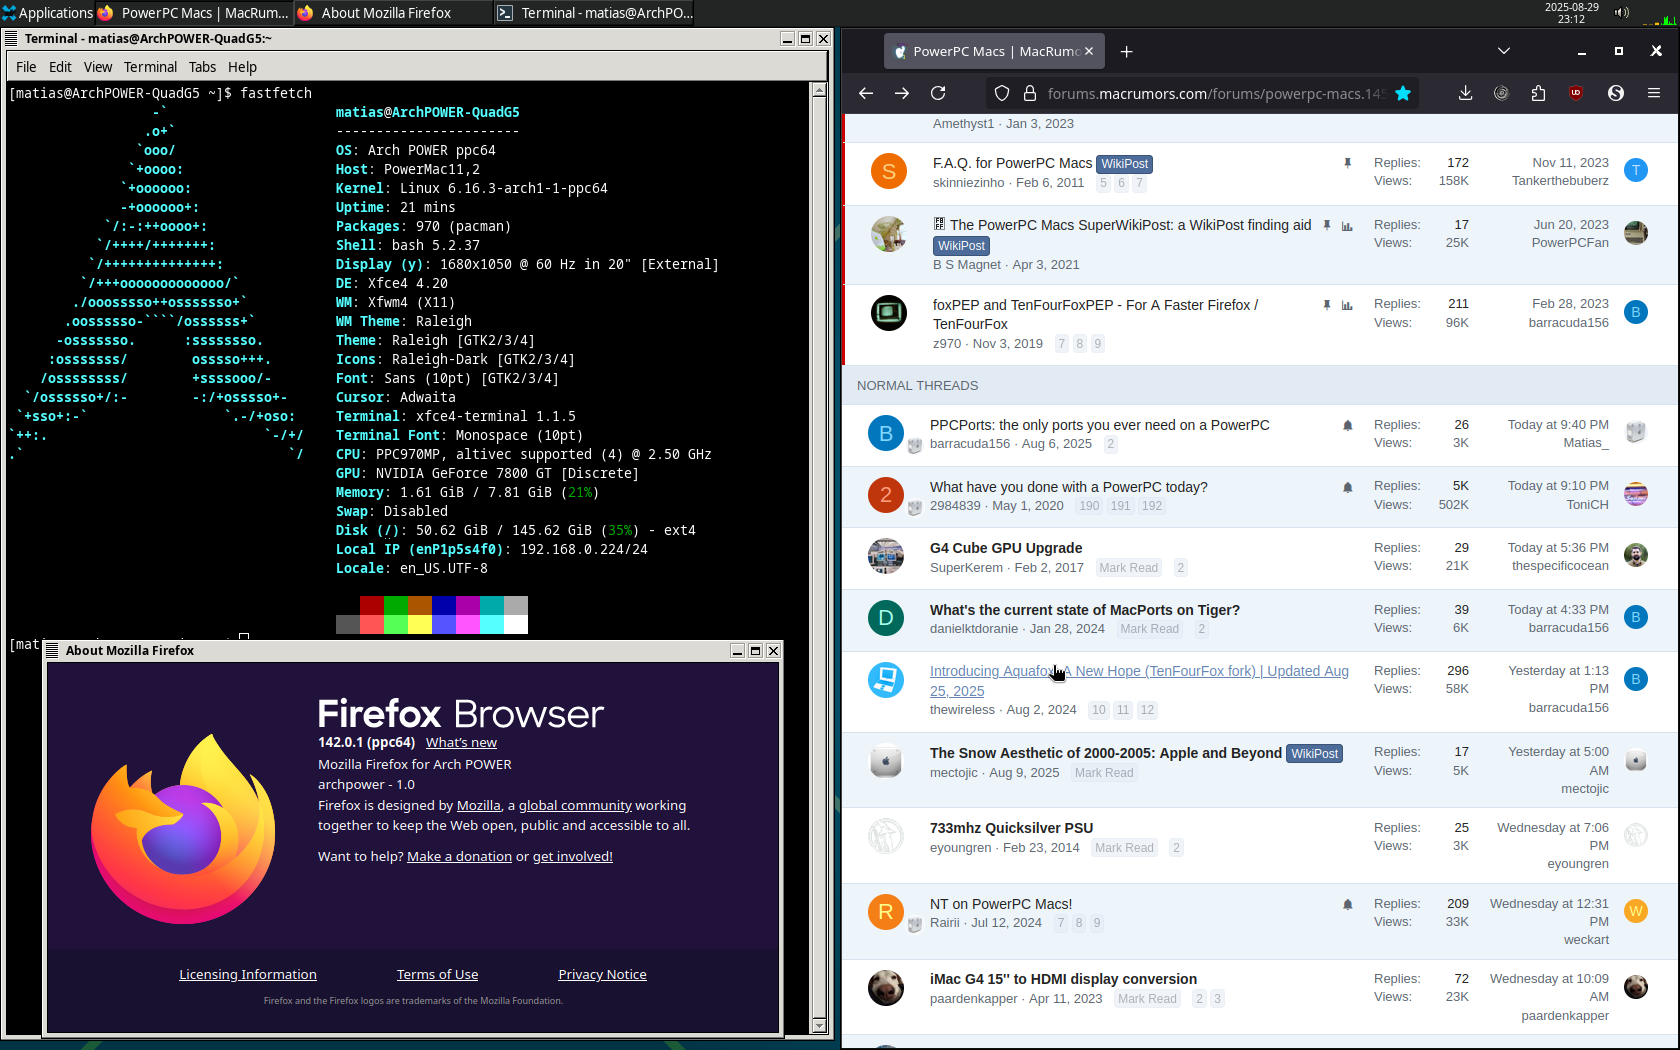Open the Licensing Information link
The width and height of the screenshot is (1680, 1050).
click(x=248, y=974)
